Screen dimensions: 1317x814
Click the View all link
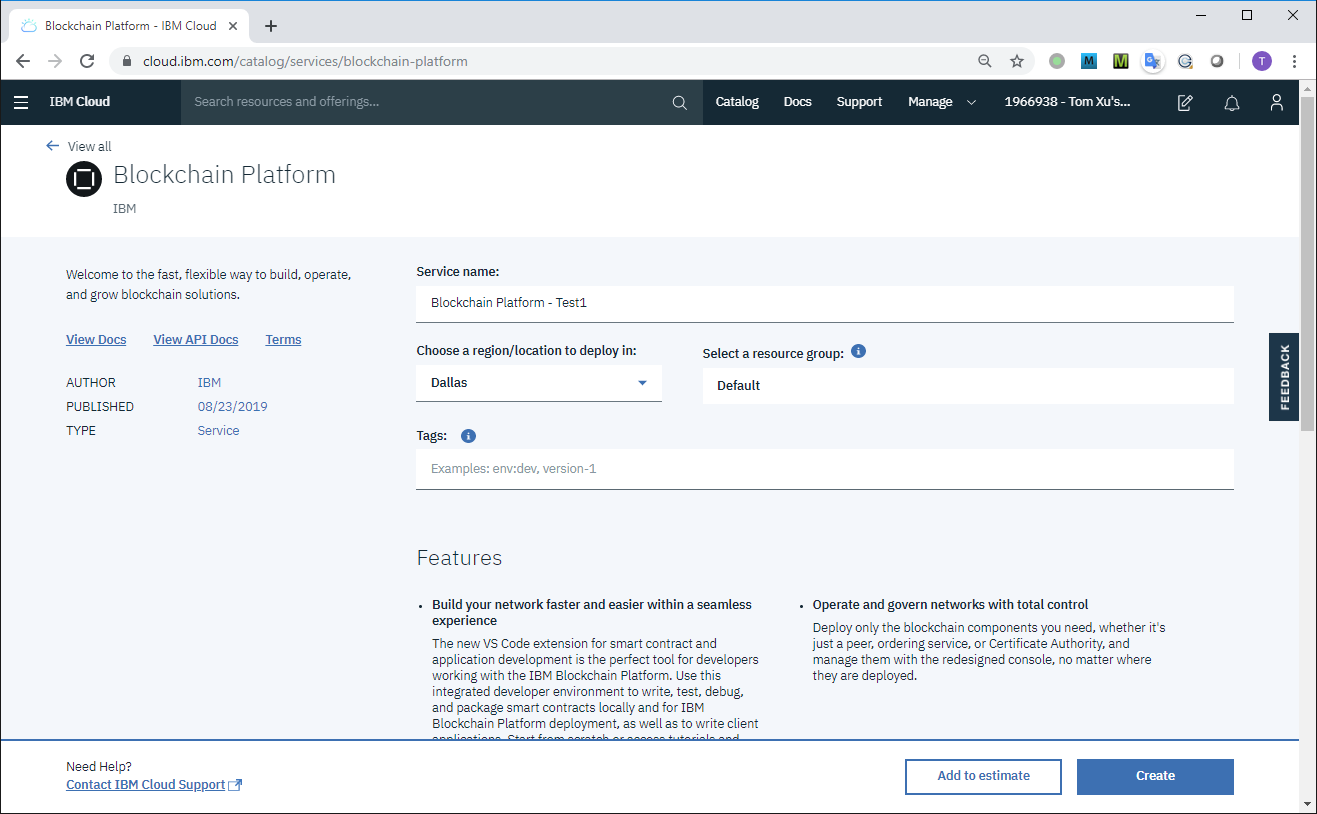(90, 146)
